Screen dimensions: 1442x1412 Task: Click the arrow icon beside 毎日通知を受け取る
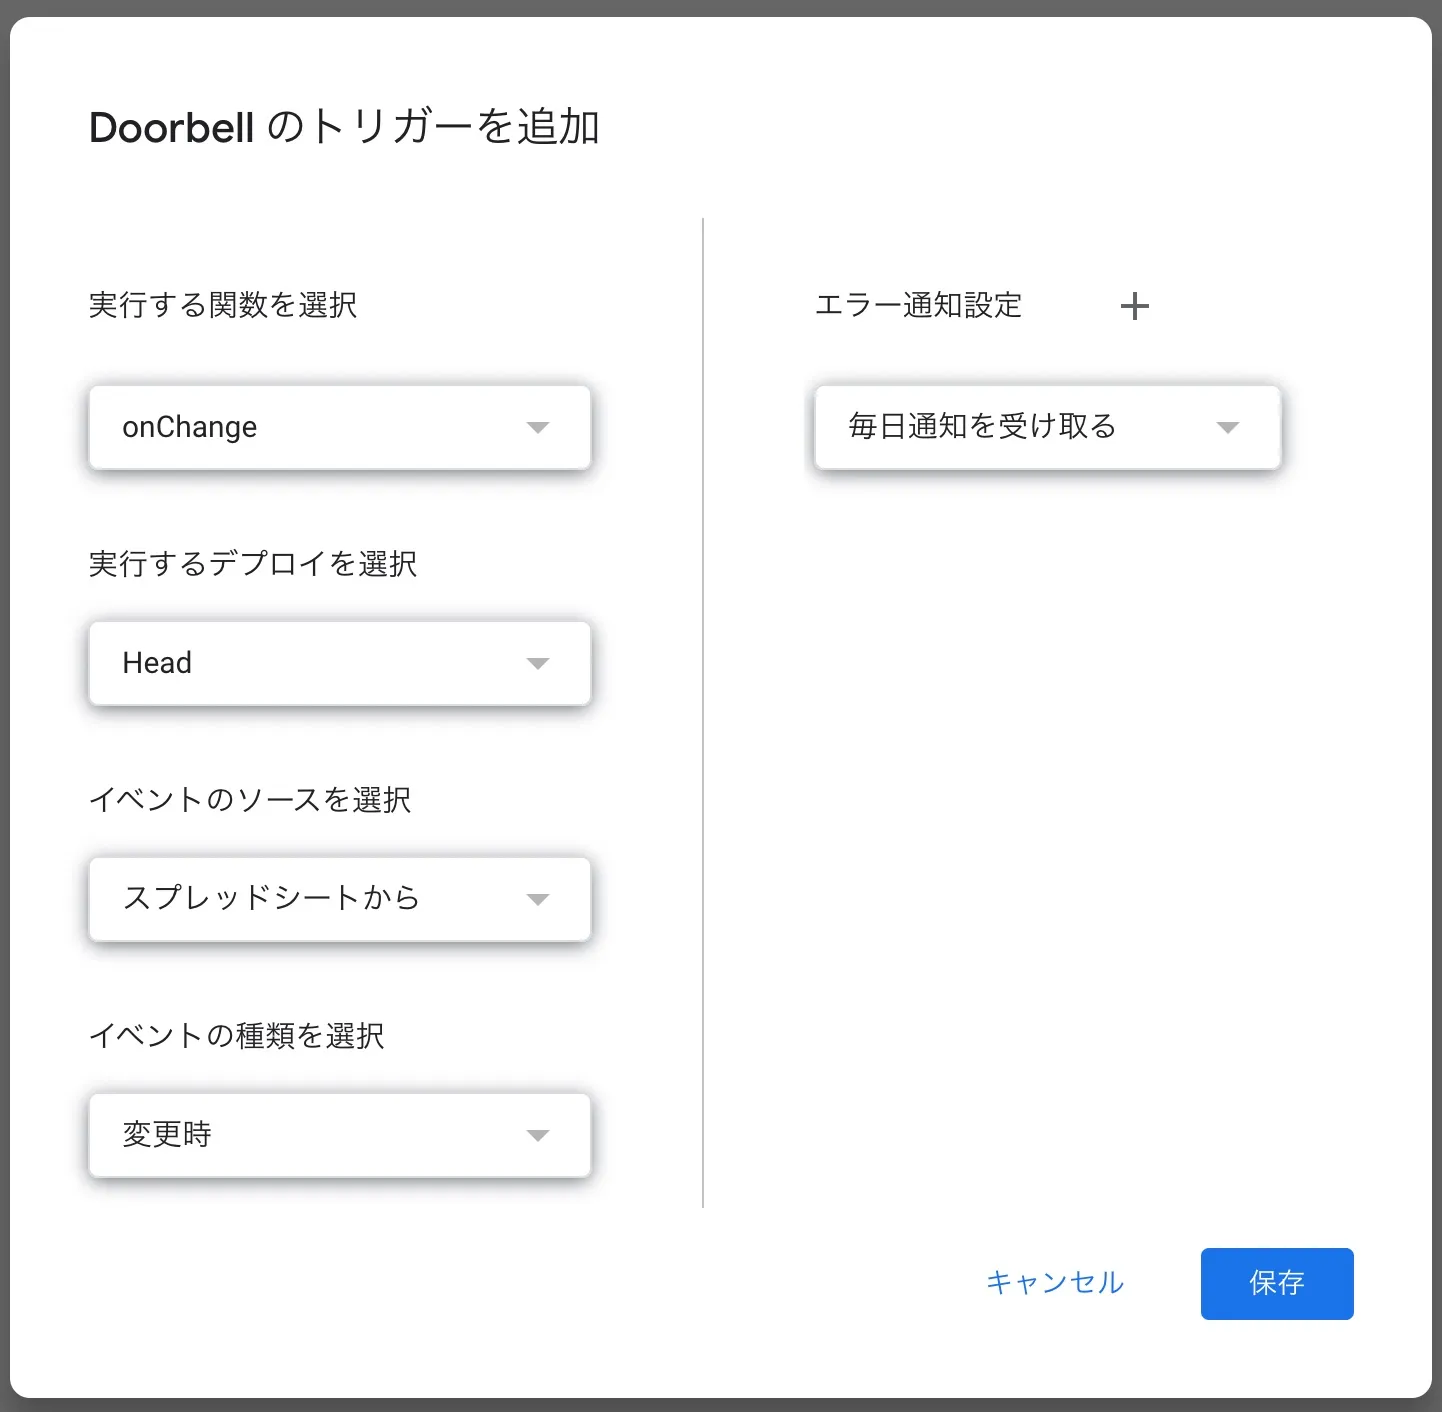point(1227,428)
